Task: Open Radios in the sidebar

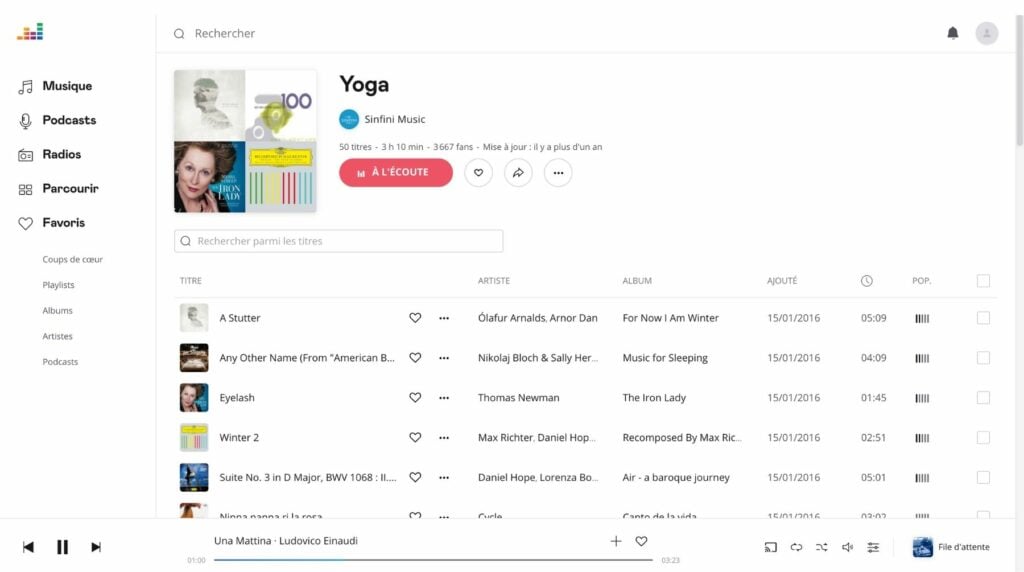Action: click(50, 155)
